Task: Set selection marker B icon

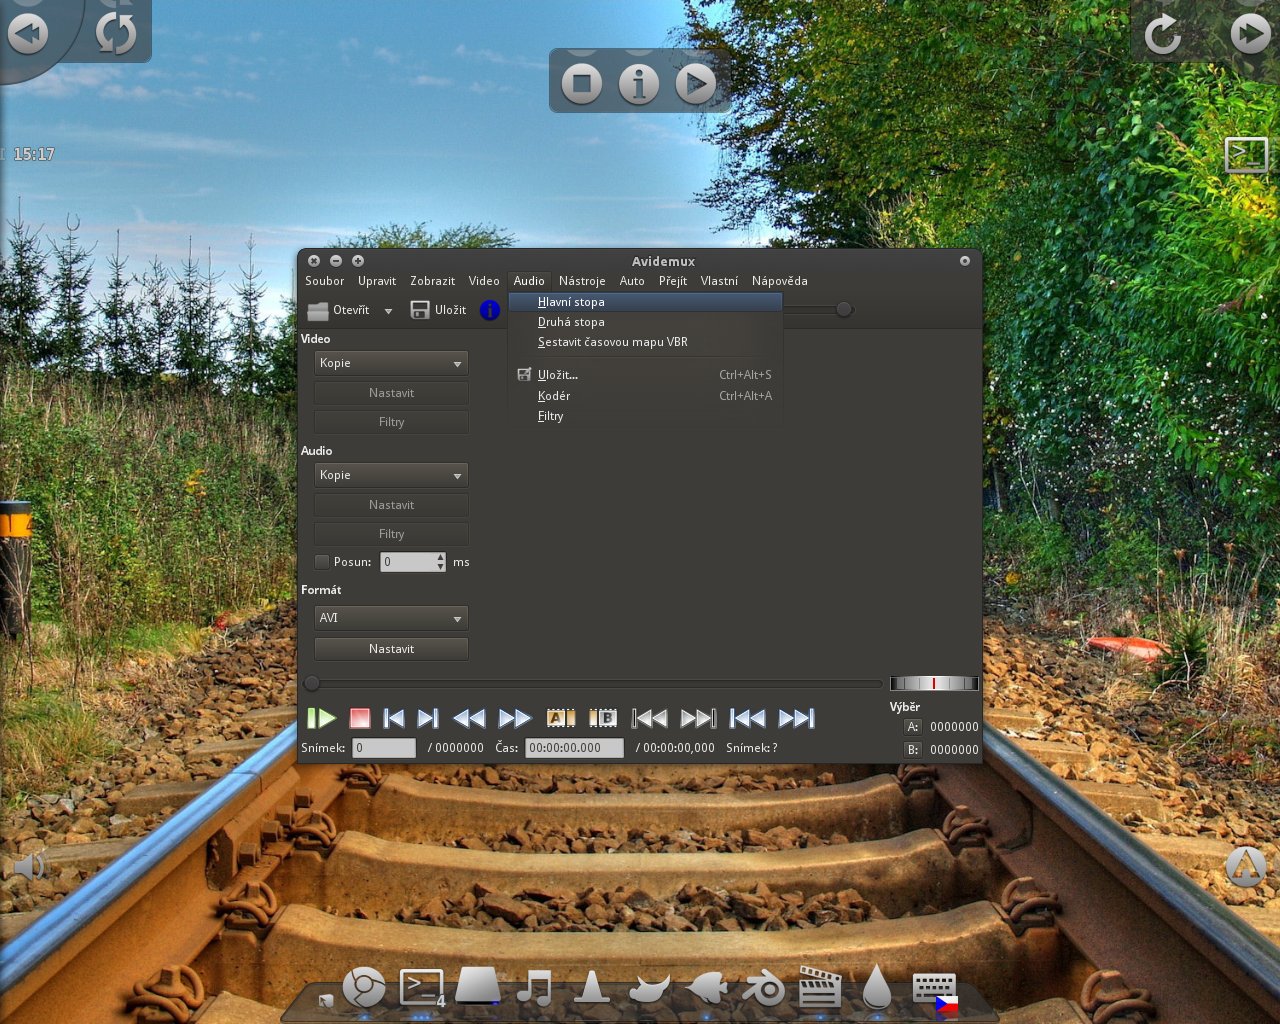Action: point(603,718)
